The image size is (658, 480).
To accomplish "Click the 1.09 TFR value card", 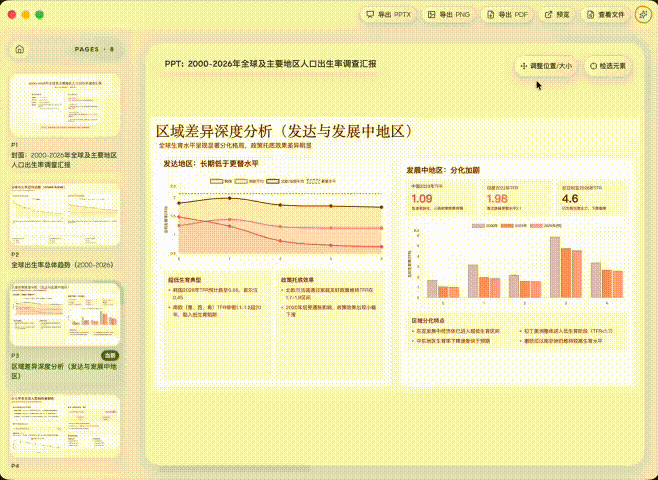I will click(442, 198).
